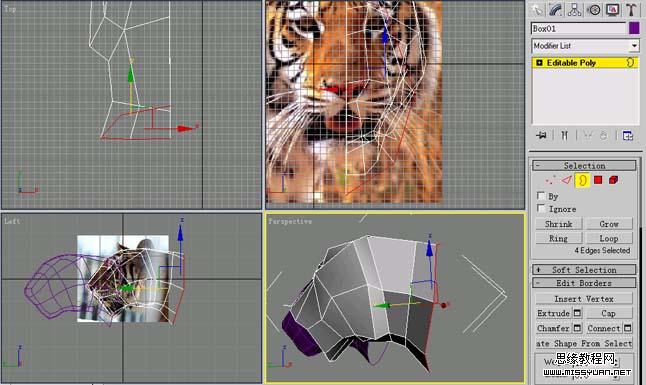
Task: Click the Grow selection button
Action: [609, 224]
